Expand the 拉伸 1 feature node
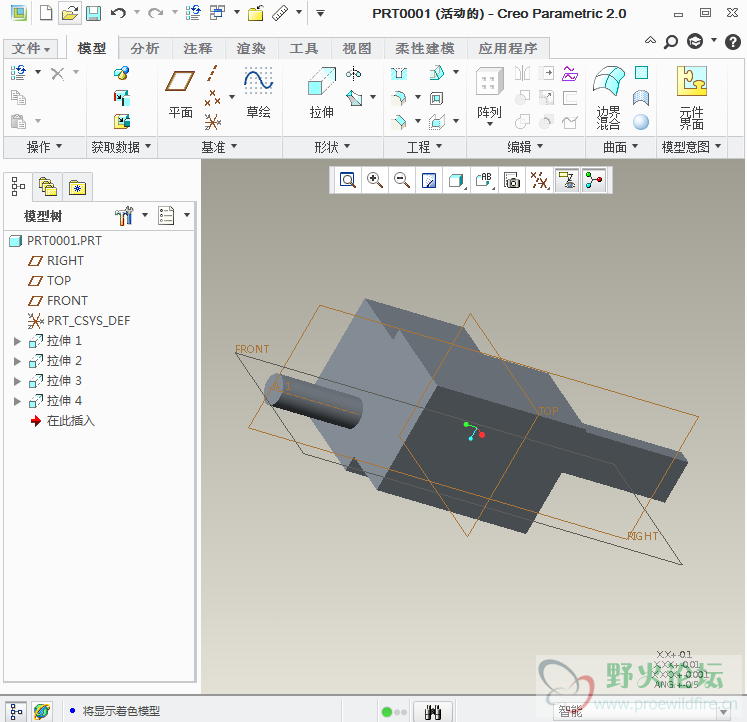Screen dimensions: 747x722 coord(17,341)
